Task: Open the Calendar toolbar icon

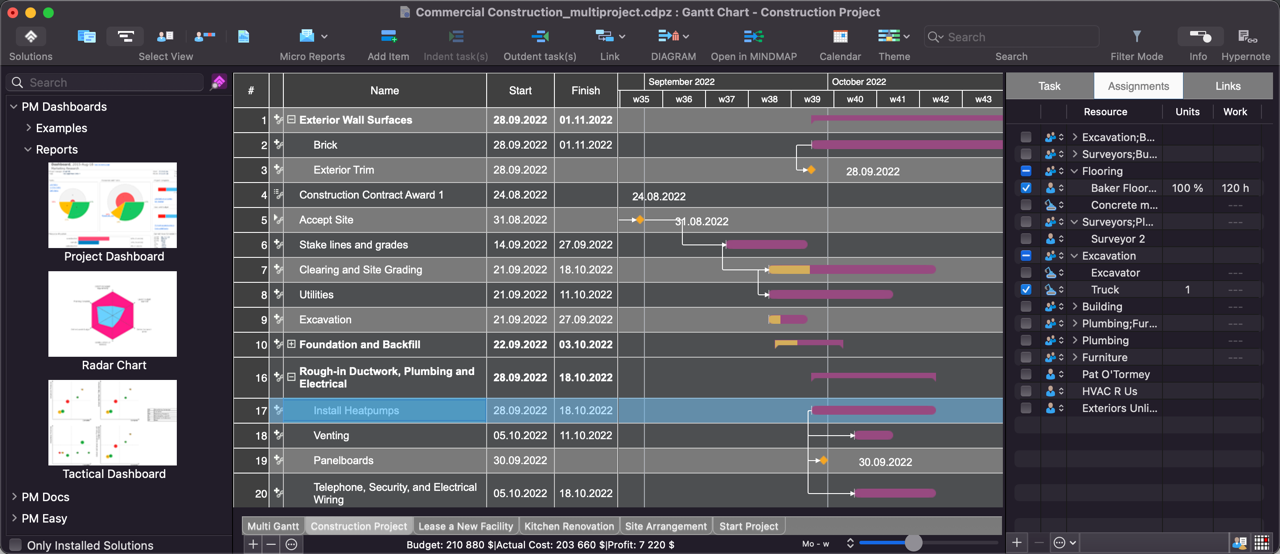Action: click(840, 37)
